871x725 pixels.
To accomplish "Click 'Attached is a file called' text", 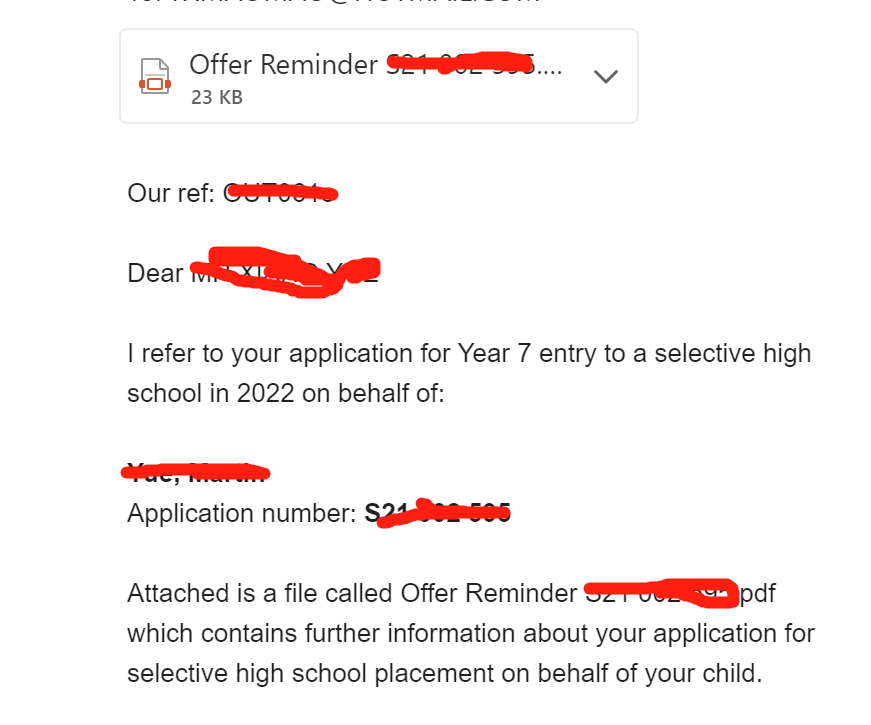I will 261,593.
